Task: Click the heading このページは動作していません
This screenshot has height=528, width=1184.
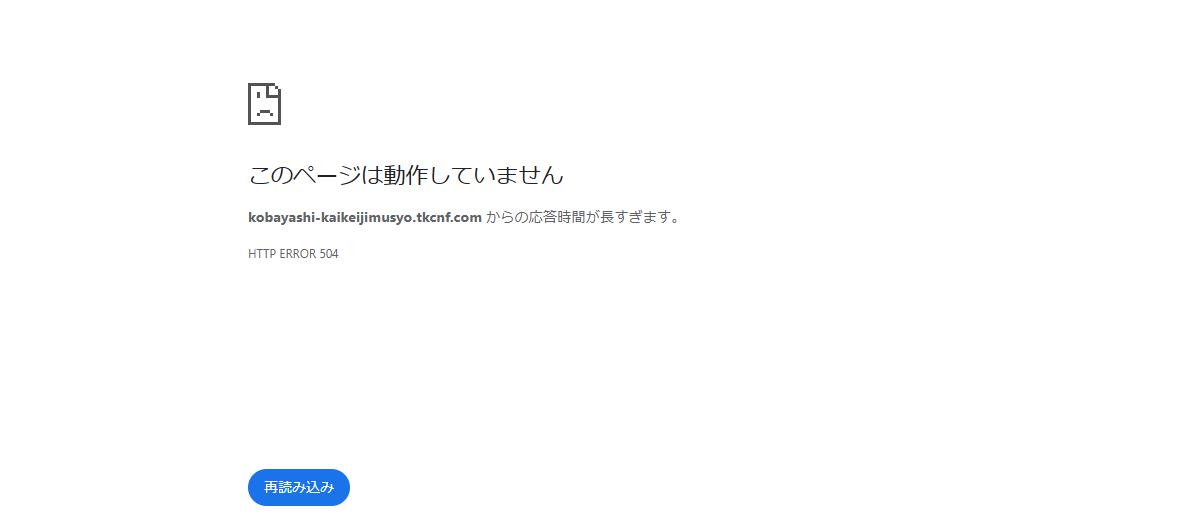Action: pos(406,175)
